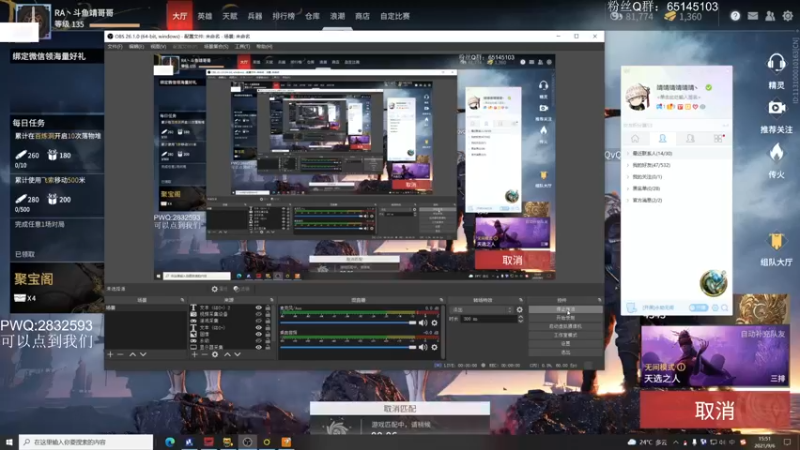Open the game 商店 tab
This screenshot has width=800, height=450.
pyautogui.click(x=362, y=16)
